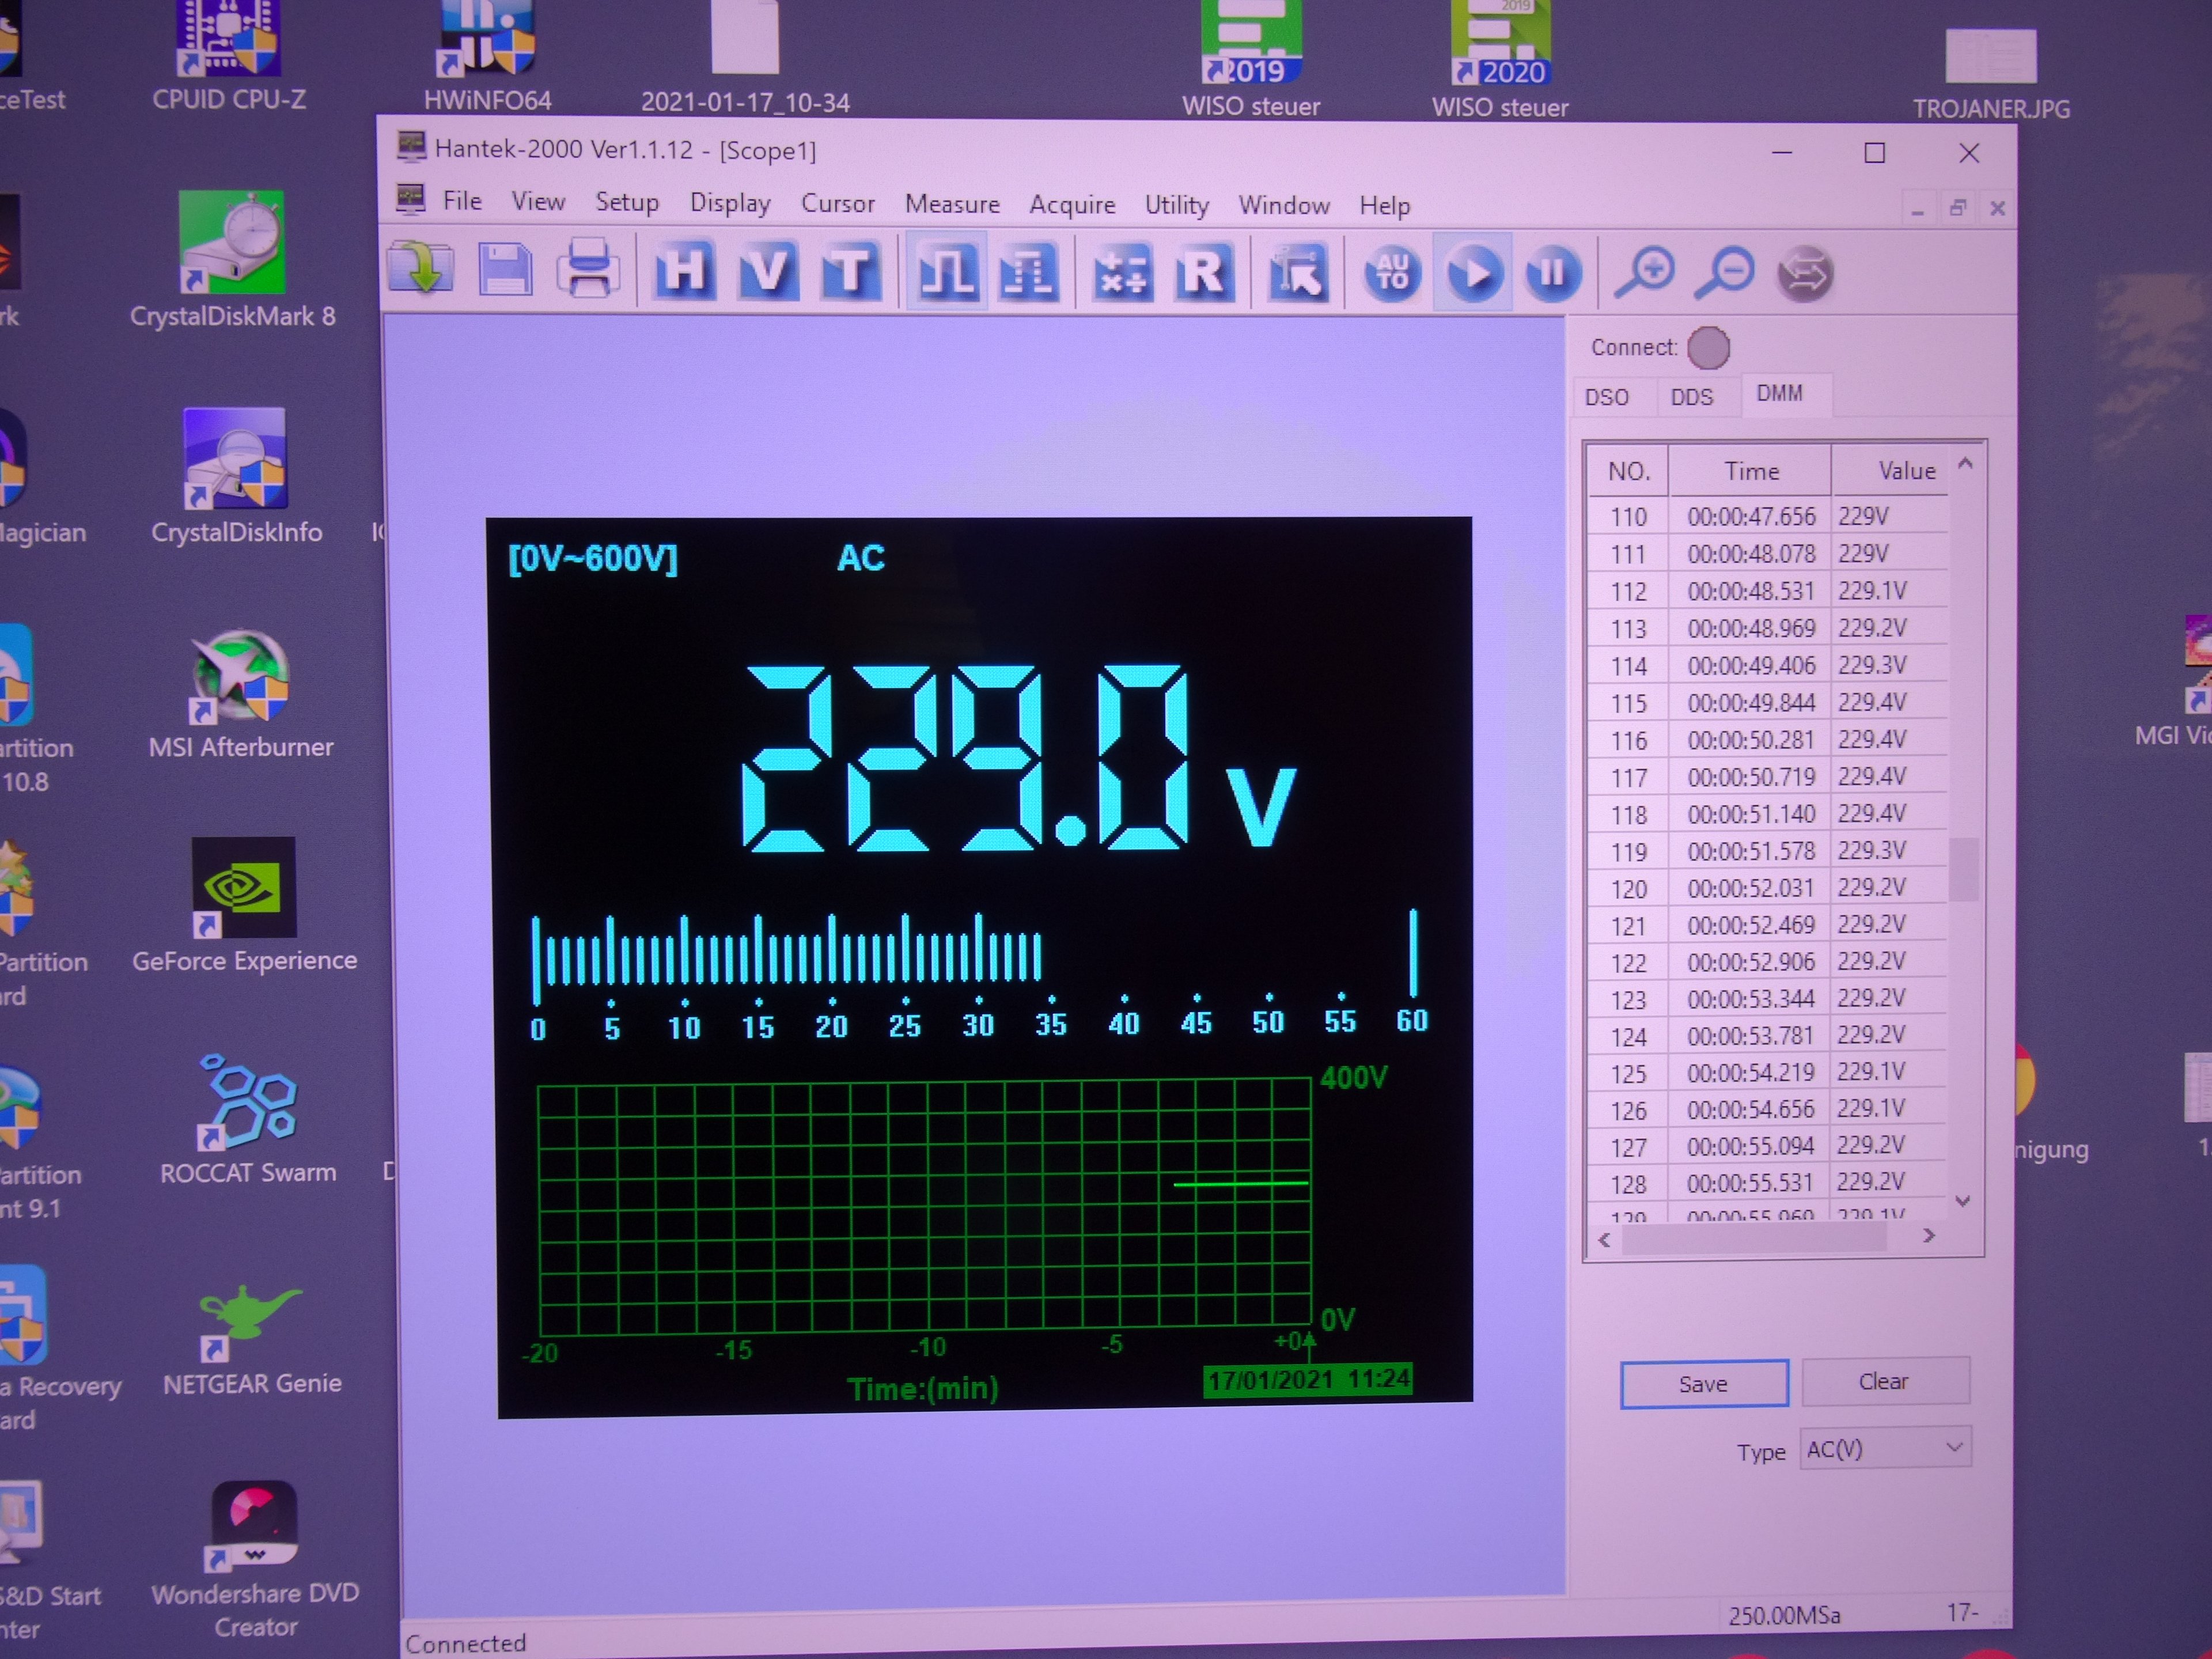The image size is (2212, 1659).
Task: Click the Save button in DMM panel
Action: (1703, 1384)
